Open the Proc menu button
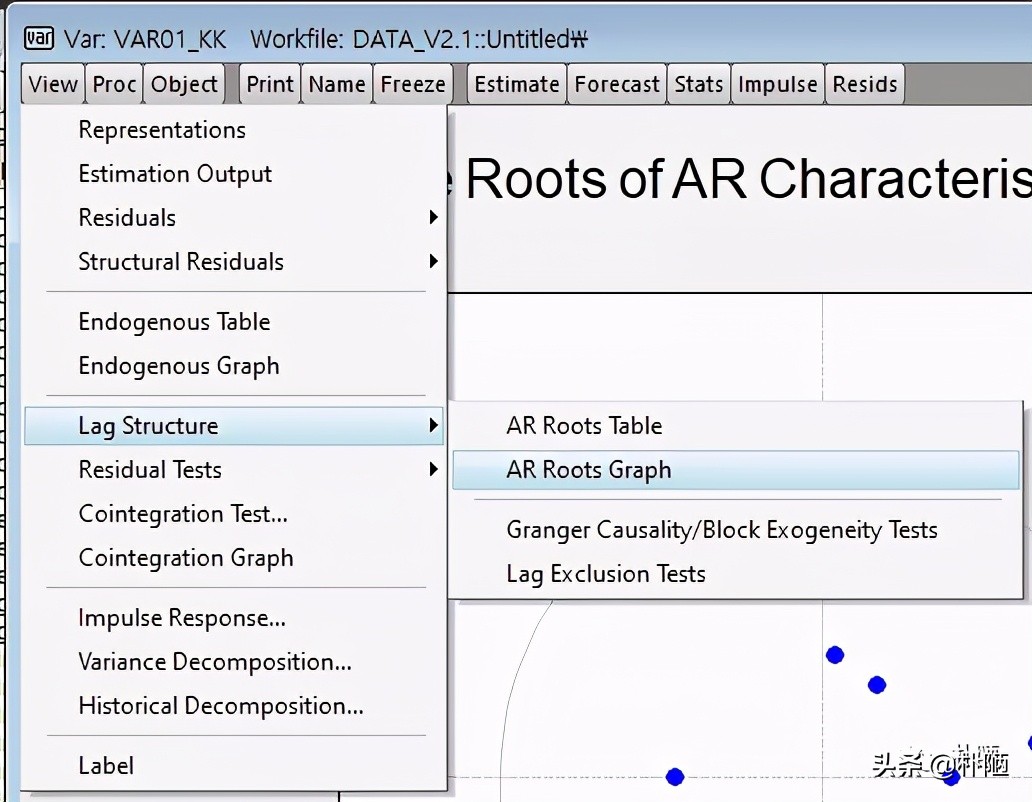The image size is (1032, 802). (x=114, y=84)
